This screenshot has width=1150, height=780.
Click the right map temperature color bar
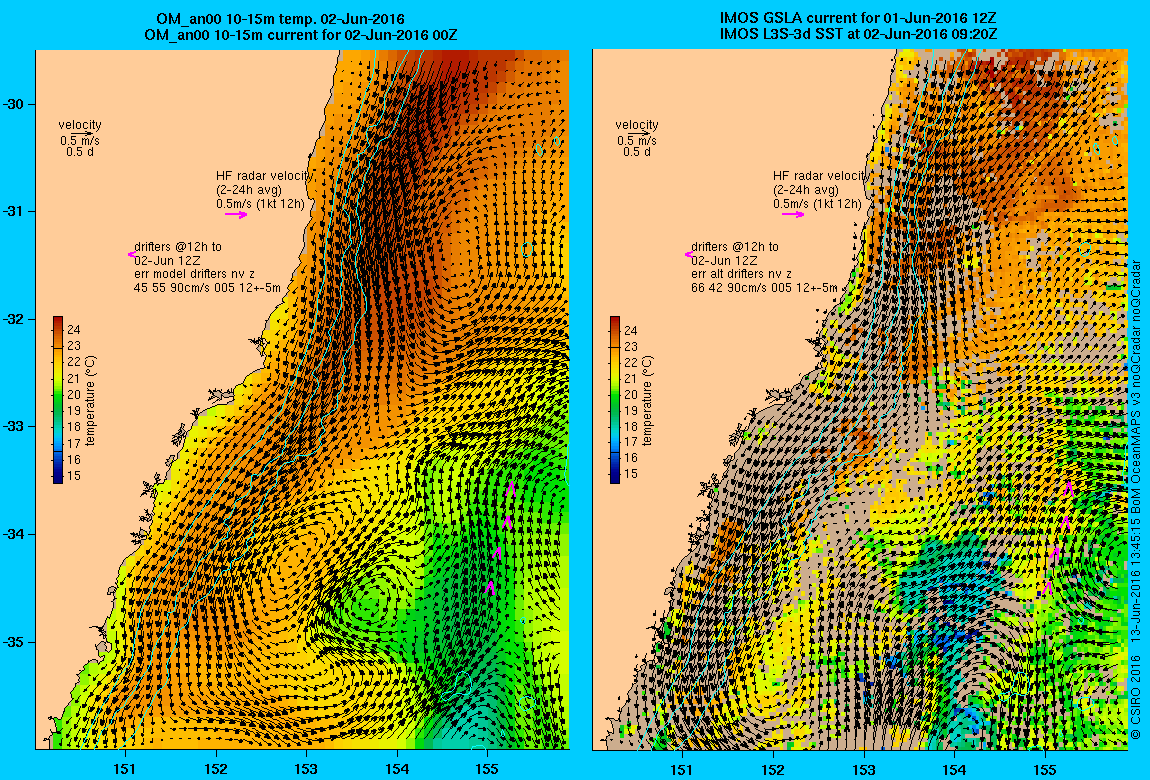[x=615, y=400]
